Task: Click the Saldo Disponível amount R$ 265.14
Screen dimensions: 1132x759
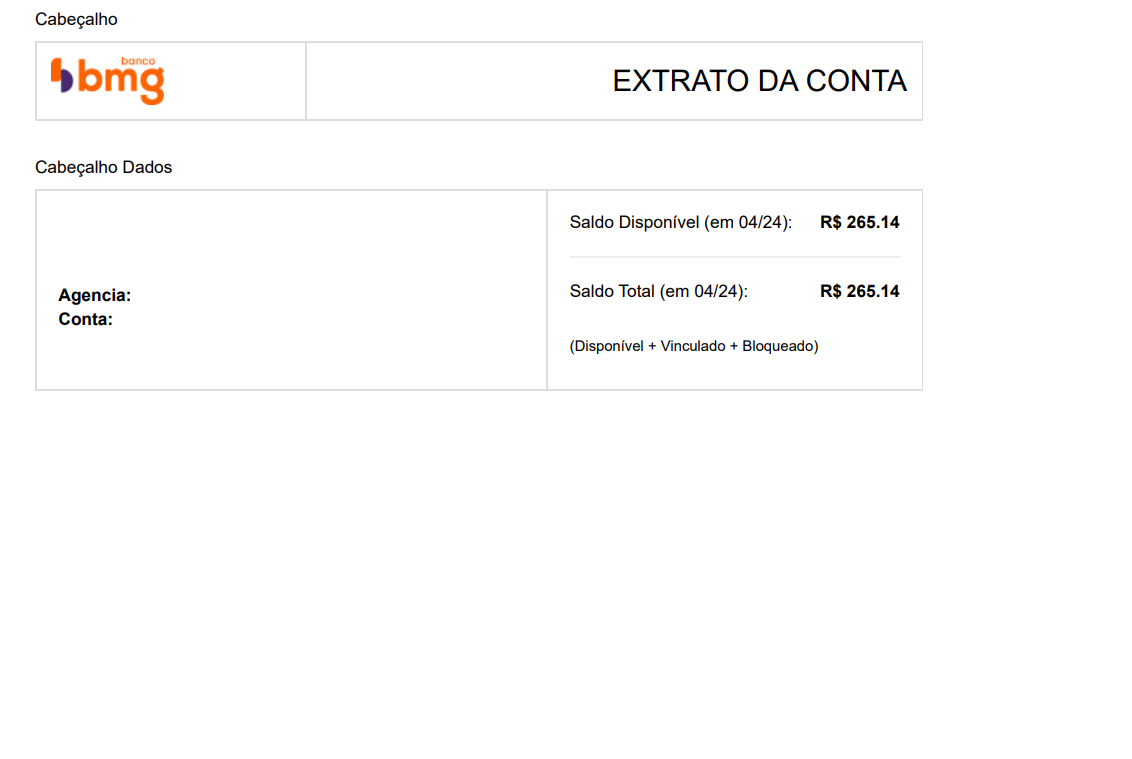Action: pos(859,222)
